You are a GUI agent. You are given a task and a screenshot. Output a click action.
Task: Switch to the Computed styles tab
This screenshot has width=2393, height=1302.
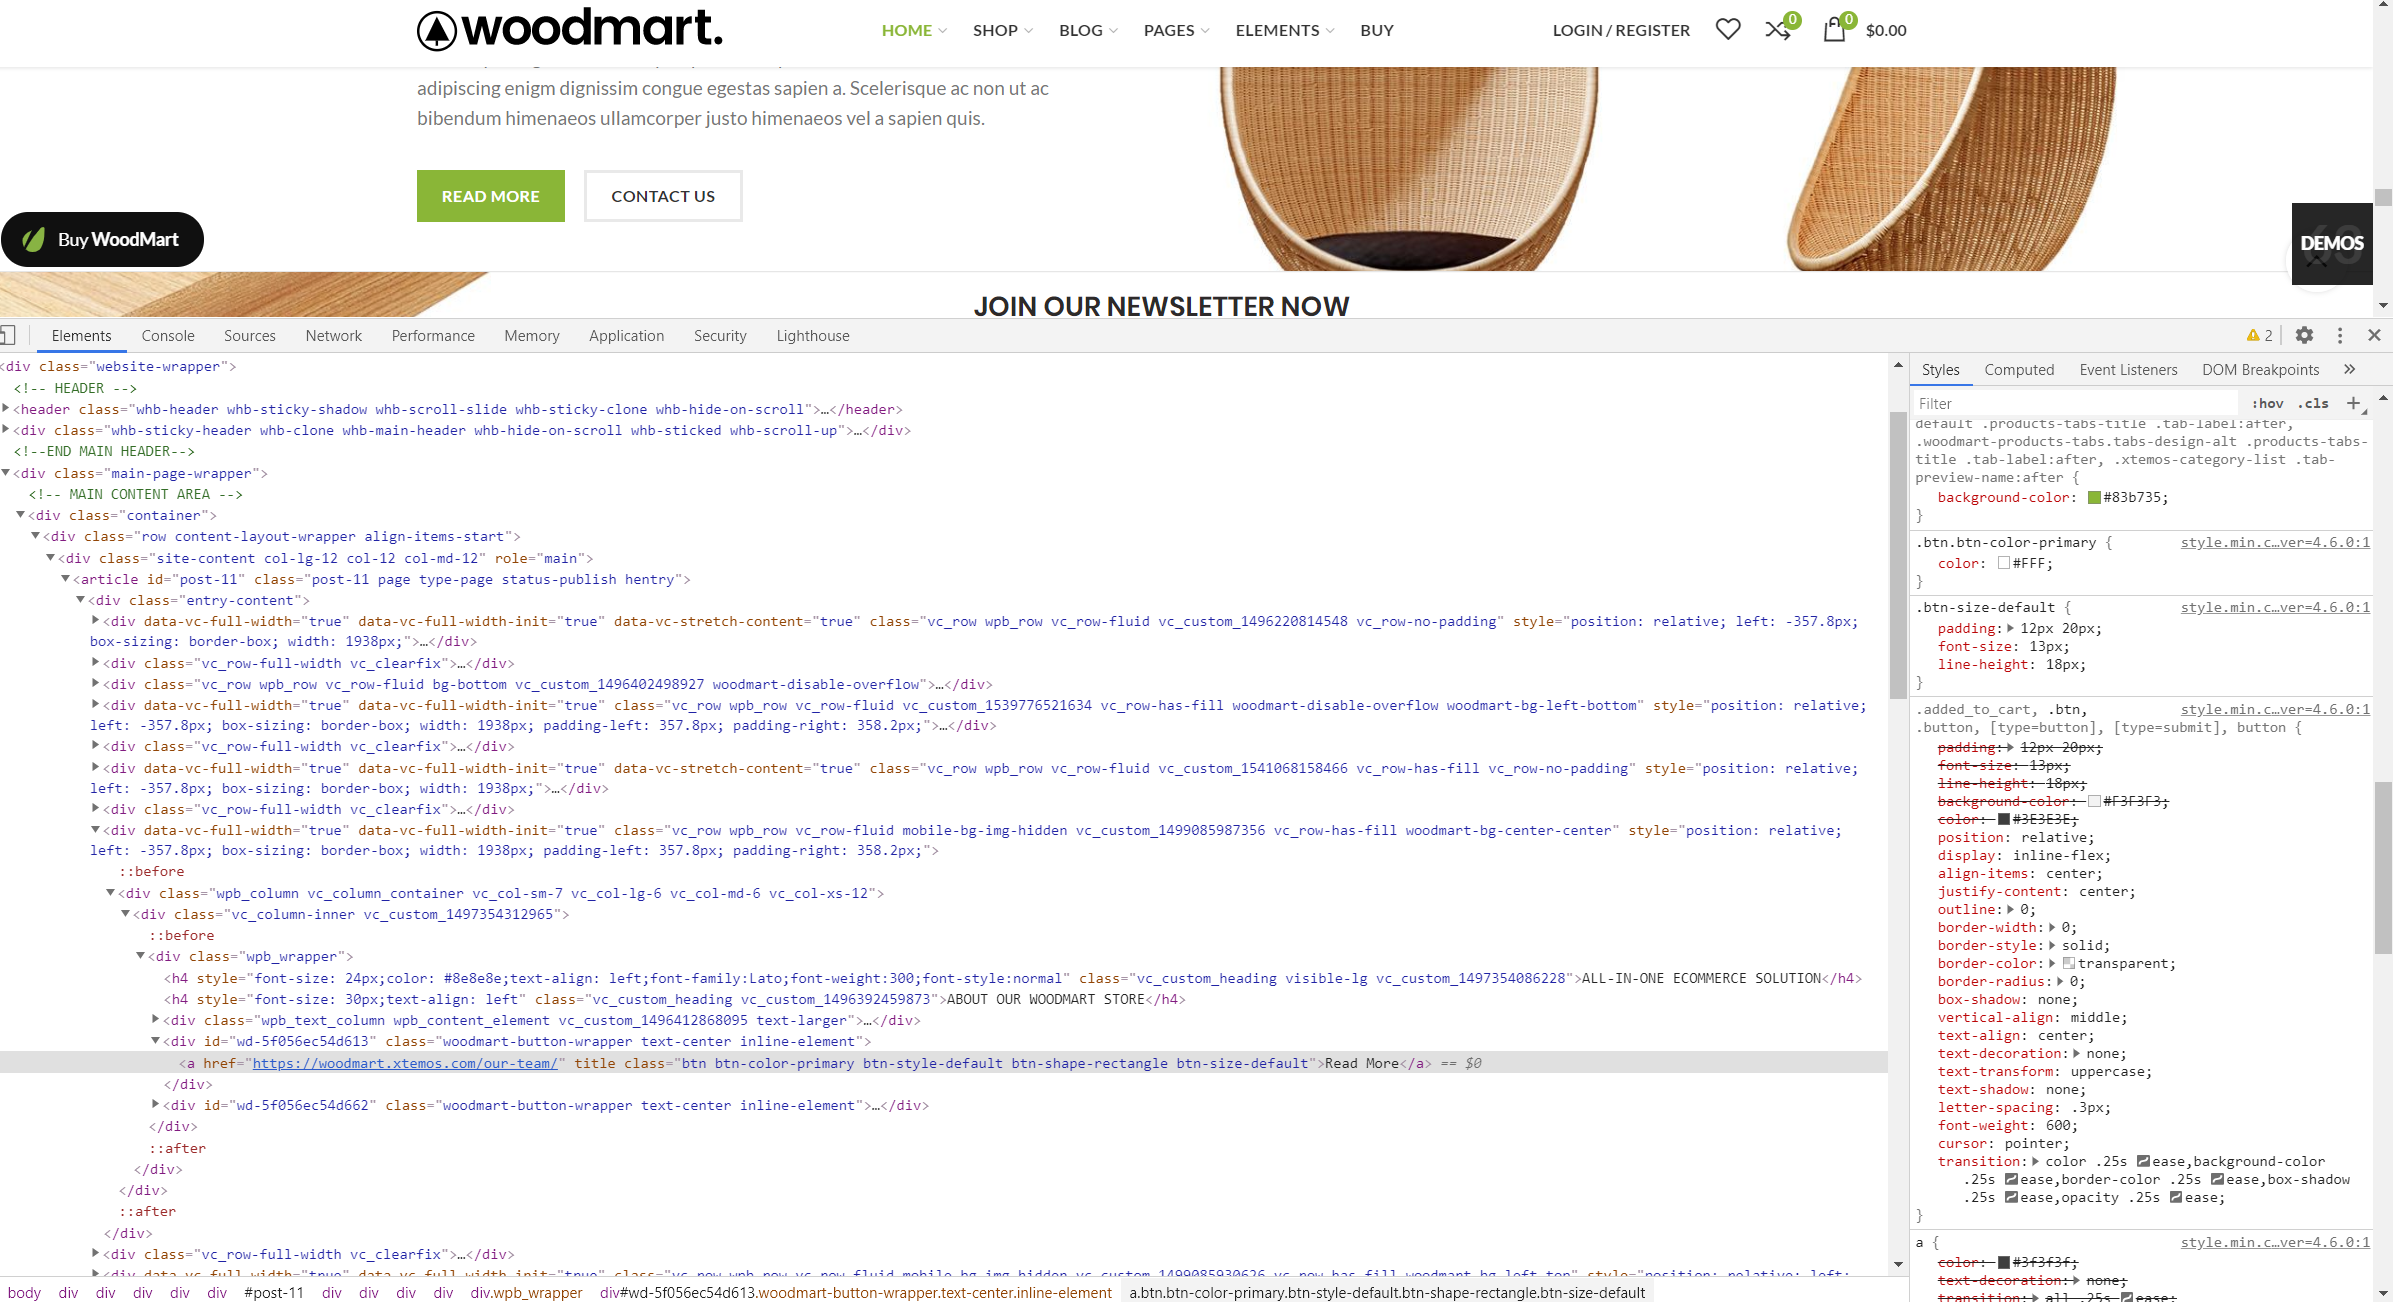[x=2018, y=369]
